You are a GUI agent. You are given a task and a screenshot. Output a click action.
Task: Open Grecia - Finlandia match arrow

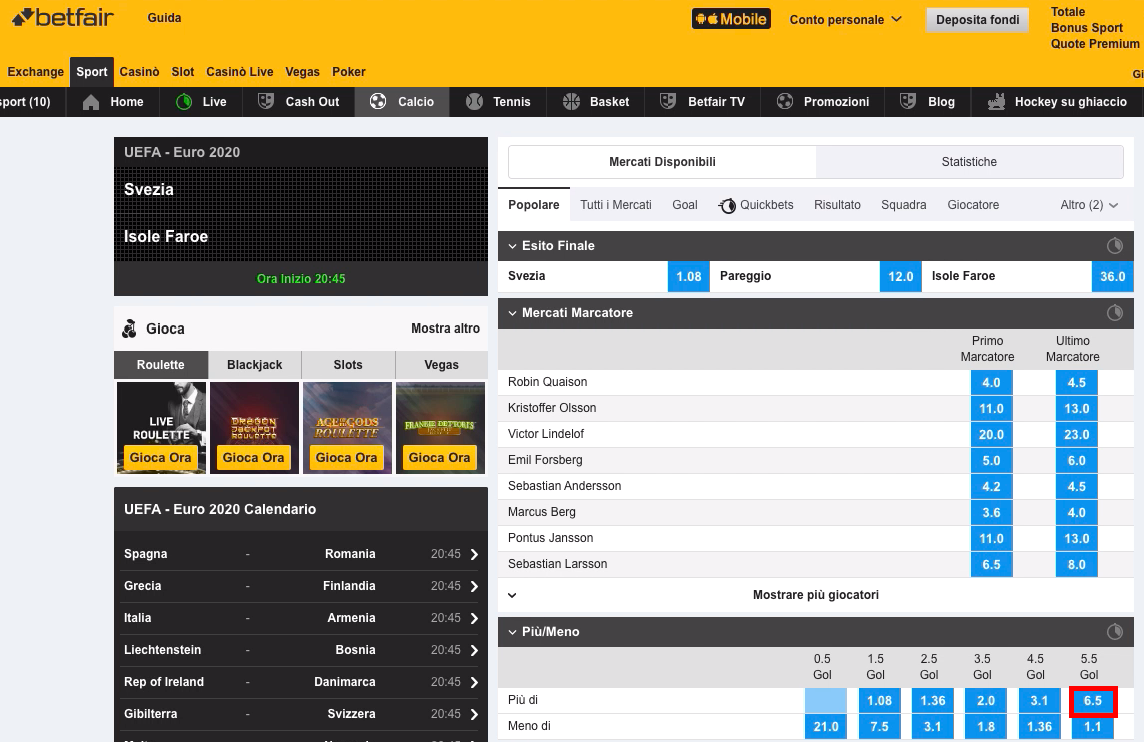point(474,587)
